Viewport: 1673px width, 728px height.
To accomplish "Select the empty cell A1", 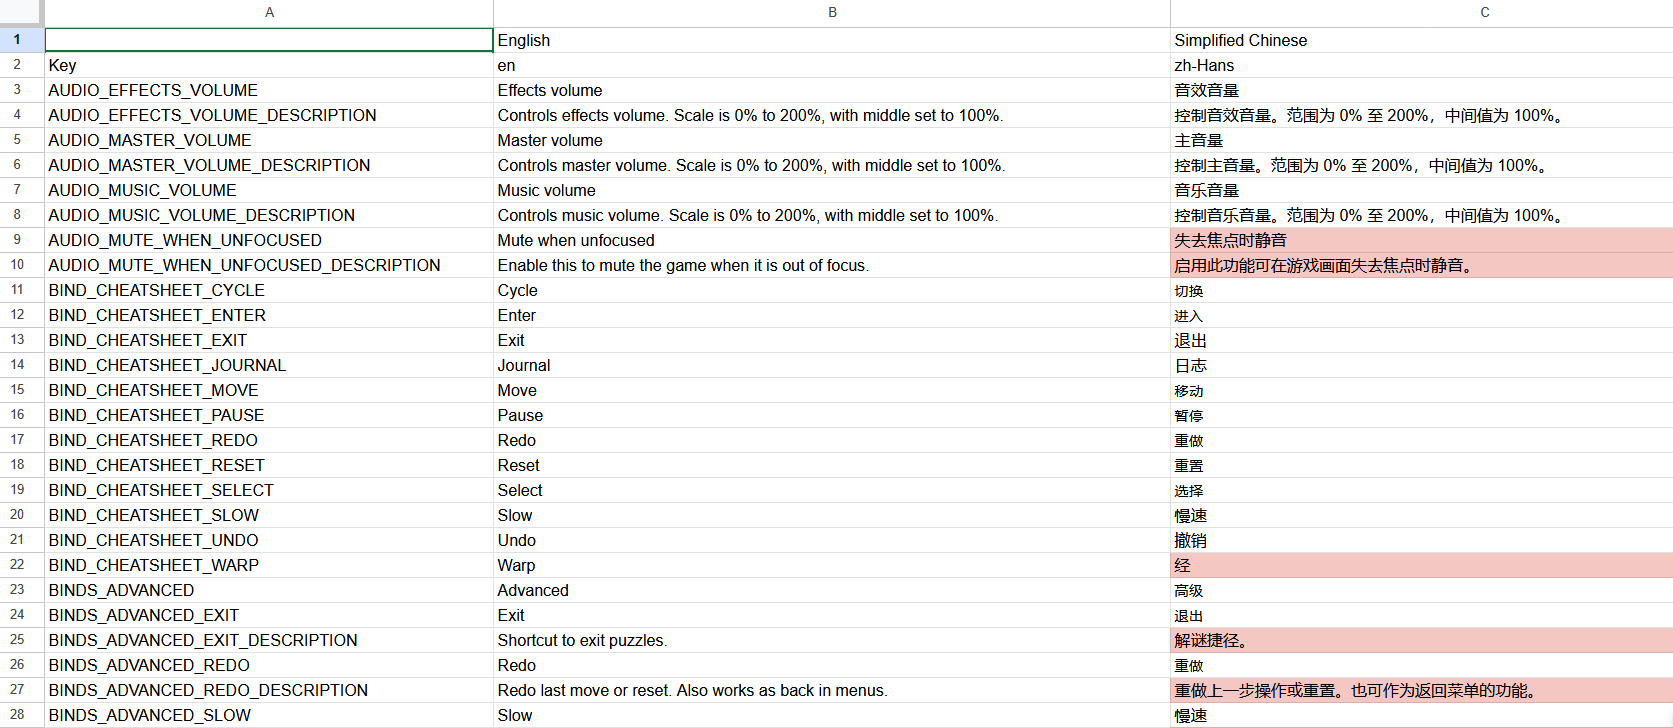I will (x=268, y=40).
